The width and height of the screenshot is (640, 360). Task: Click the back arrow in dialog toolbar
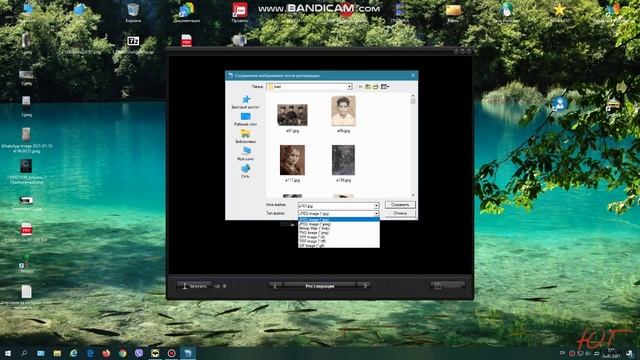click(x=360, y=87)
